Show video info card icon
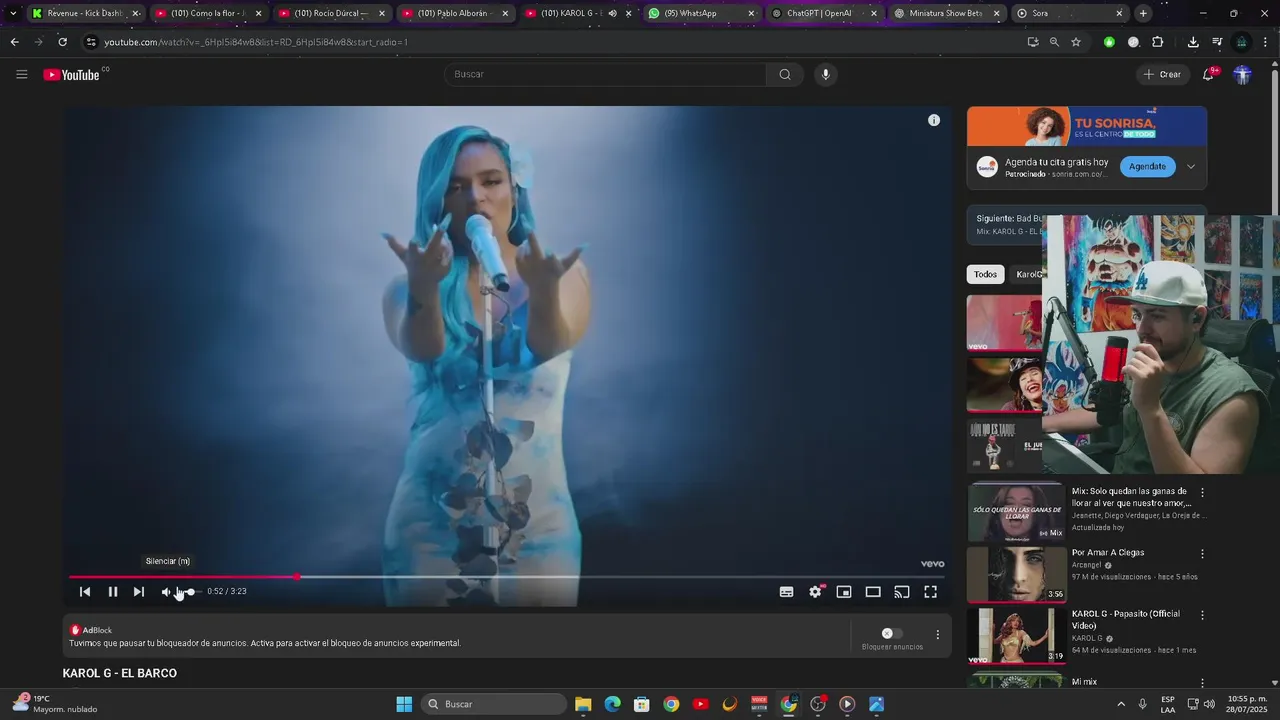Viewport: 1280px width, 720px height. click(934, 120)
